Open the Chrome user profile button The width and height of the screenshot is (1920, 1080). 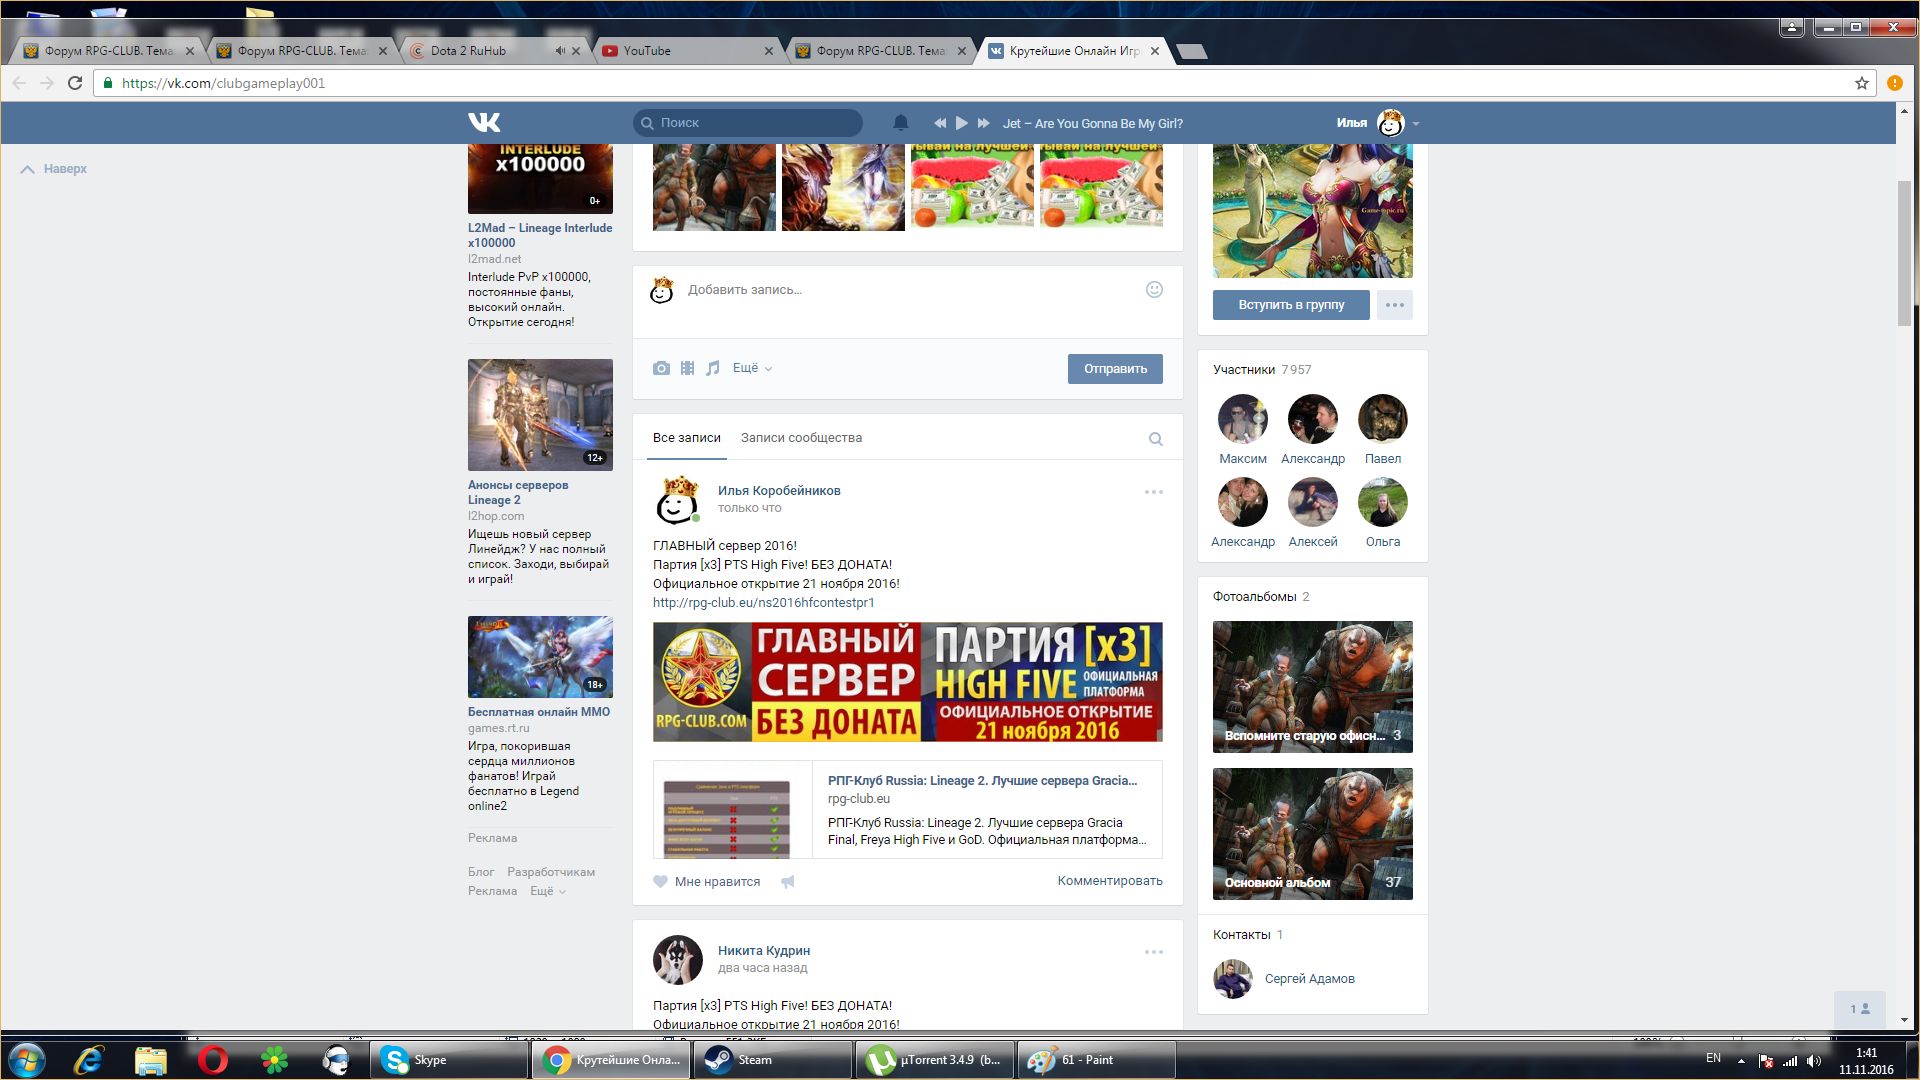pyautogui.click(x=1792, y=27)
